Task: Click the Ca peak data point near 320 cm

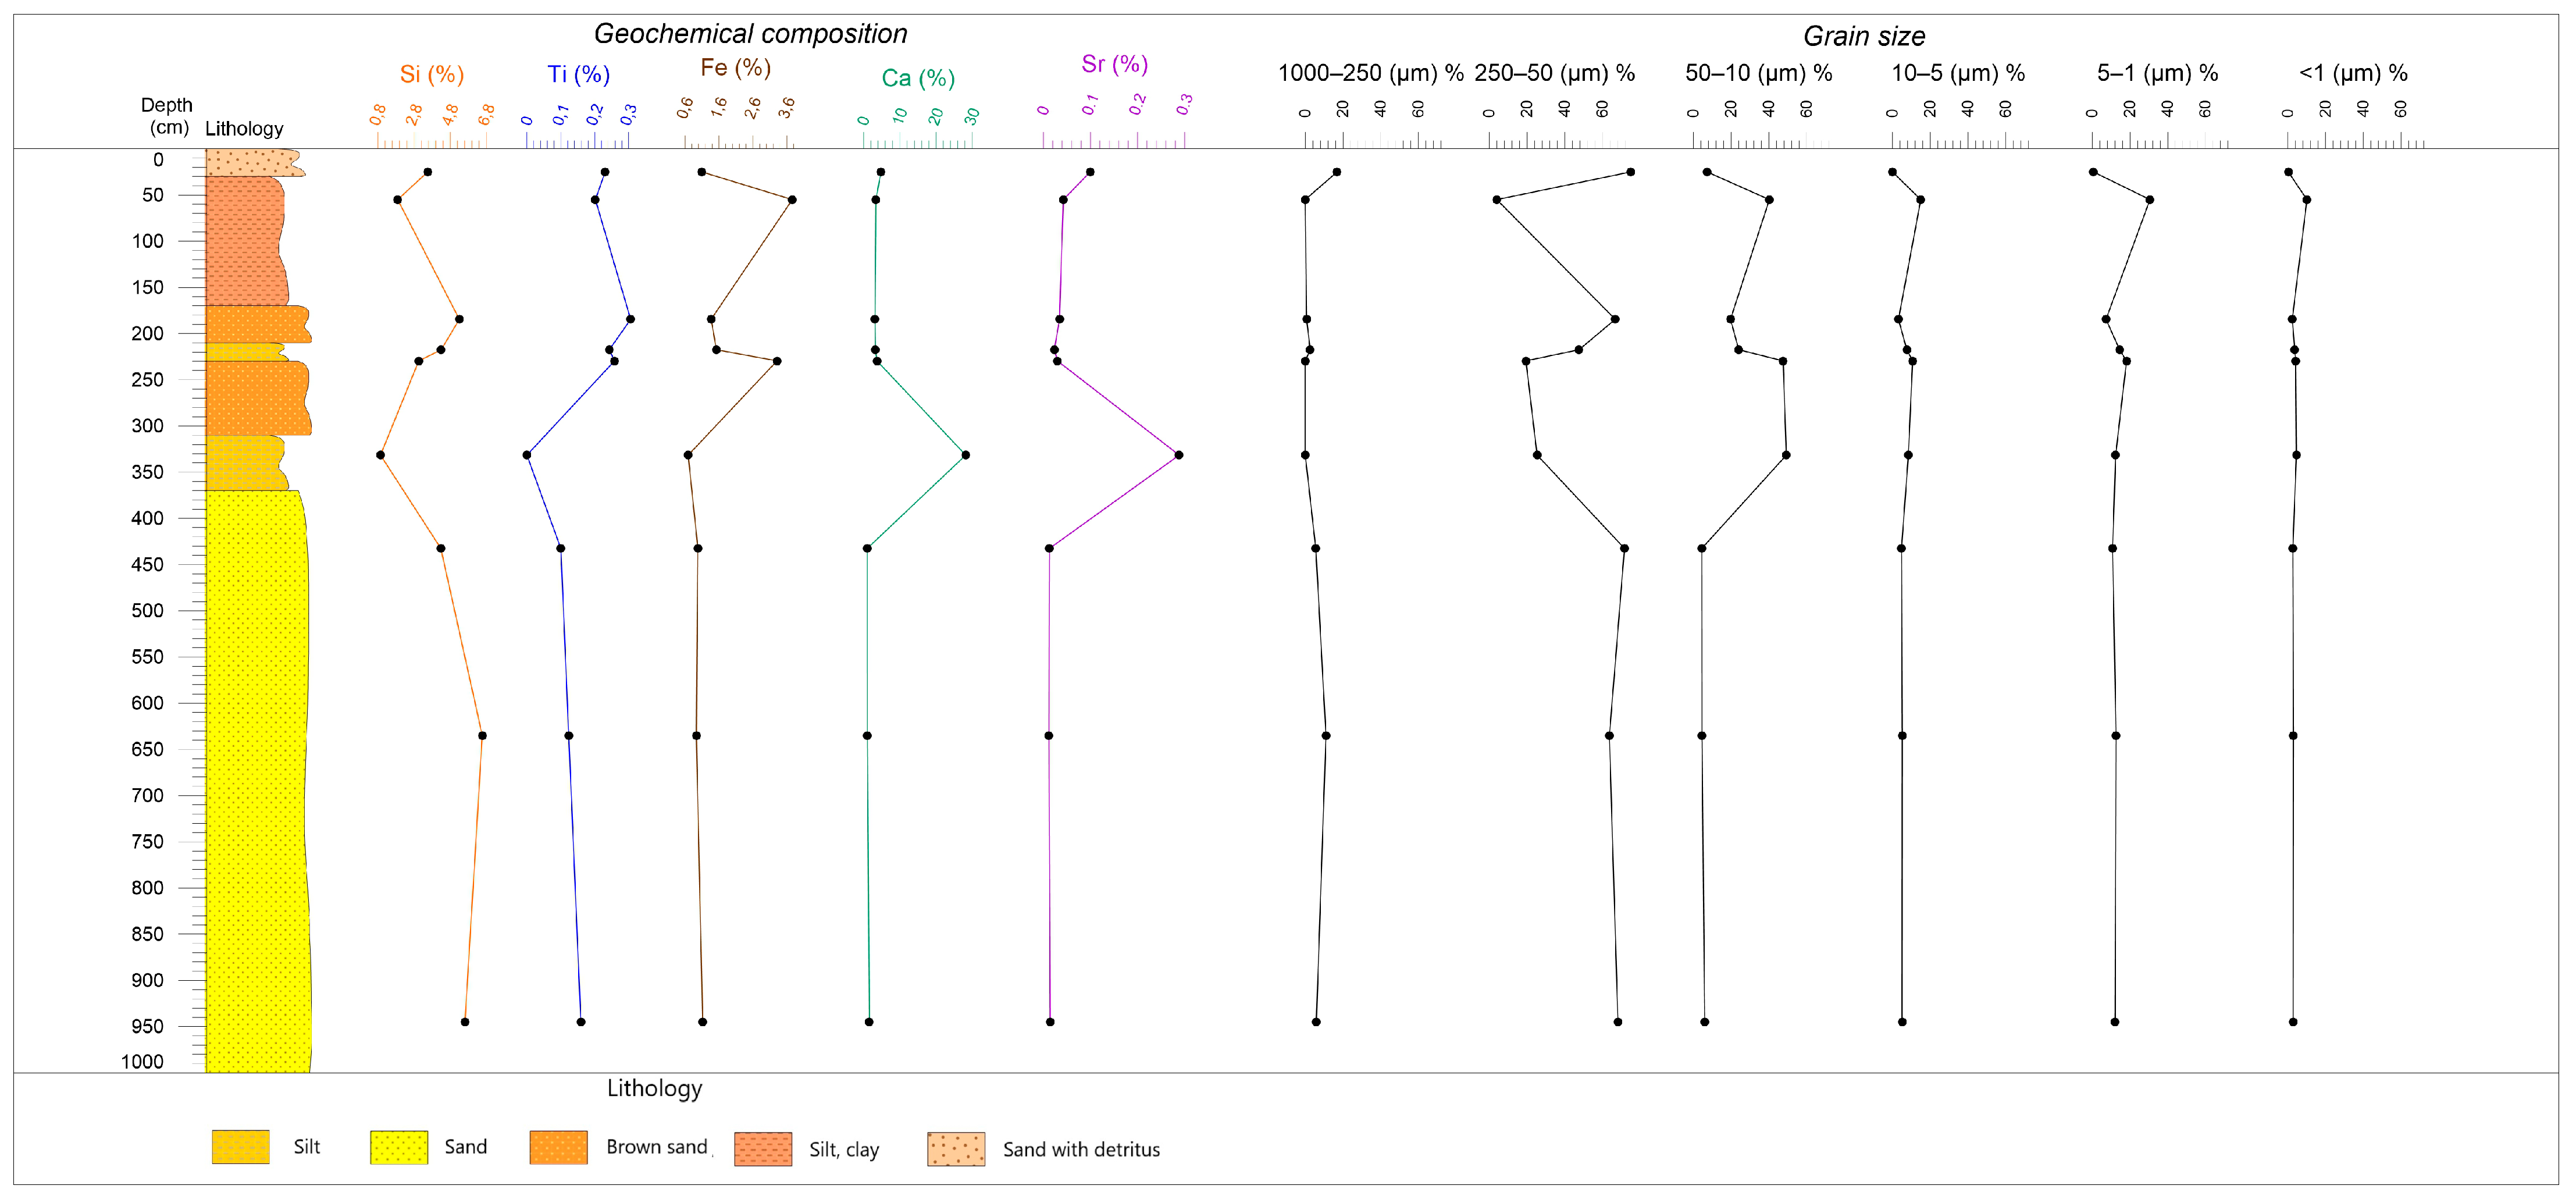Action: click(965, 455)
